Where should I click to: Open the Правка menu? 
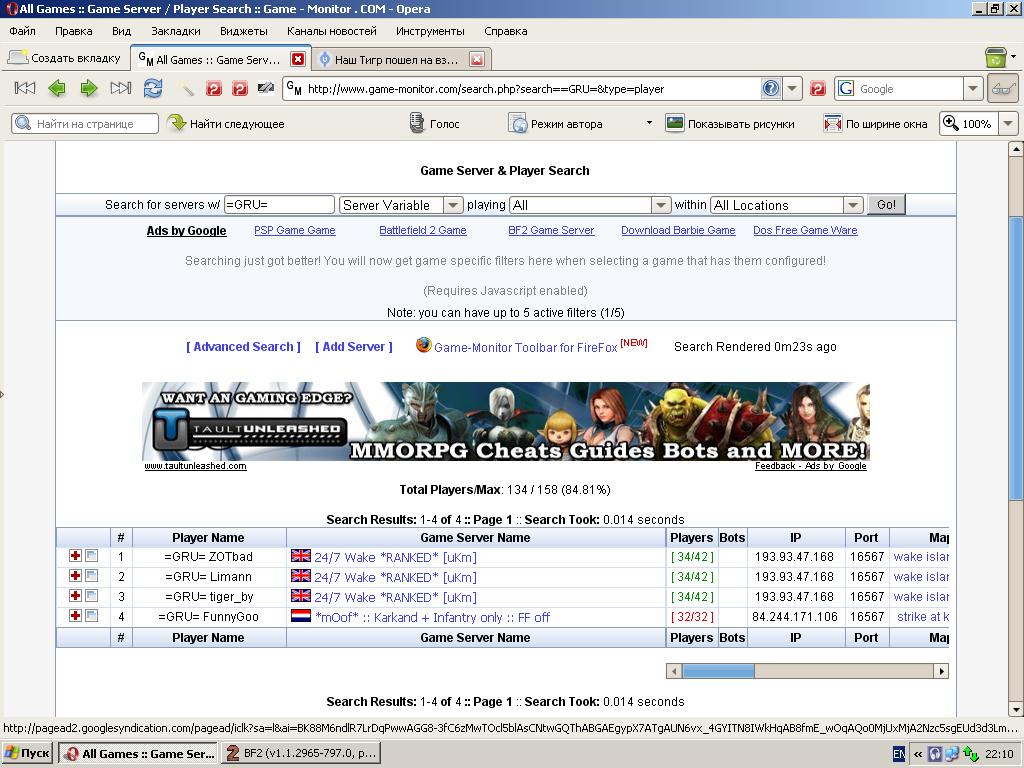(74, 31)
